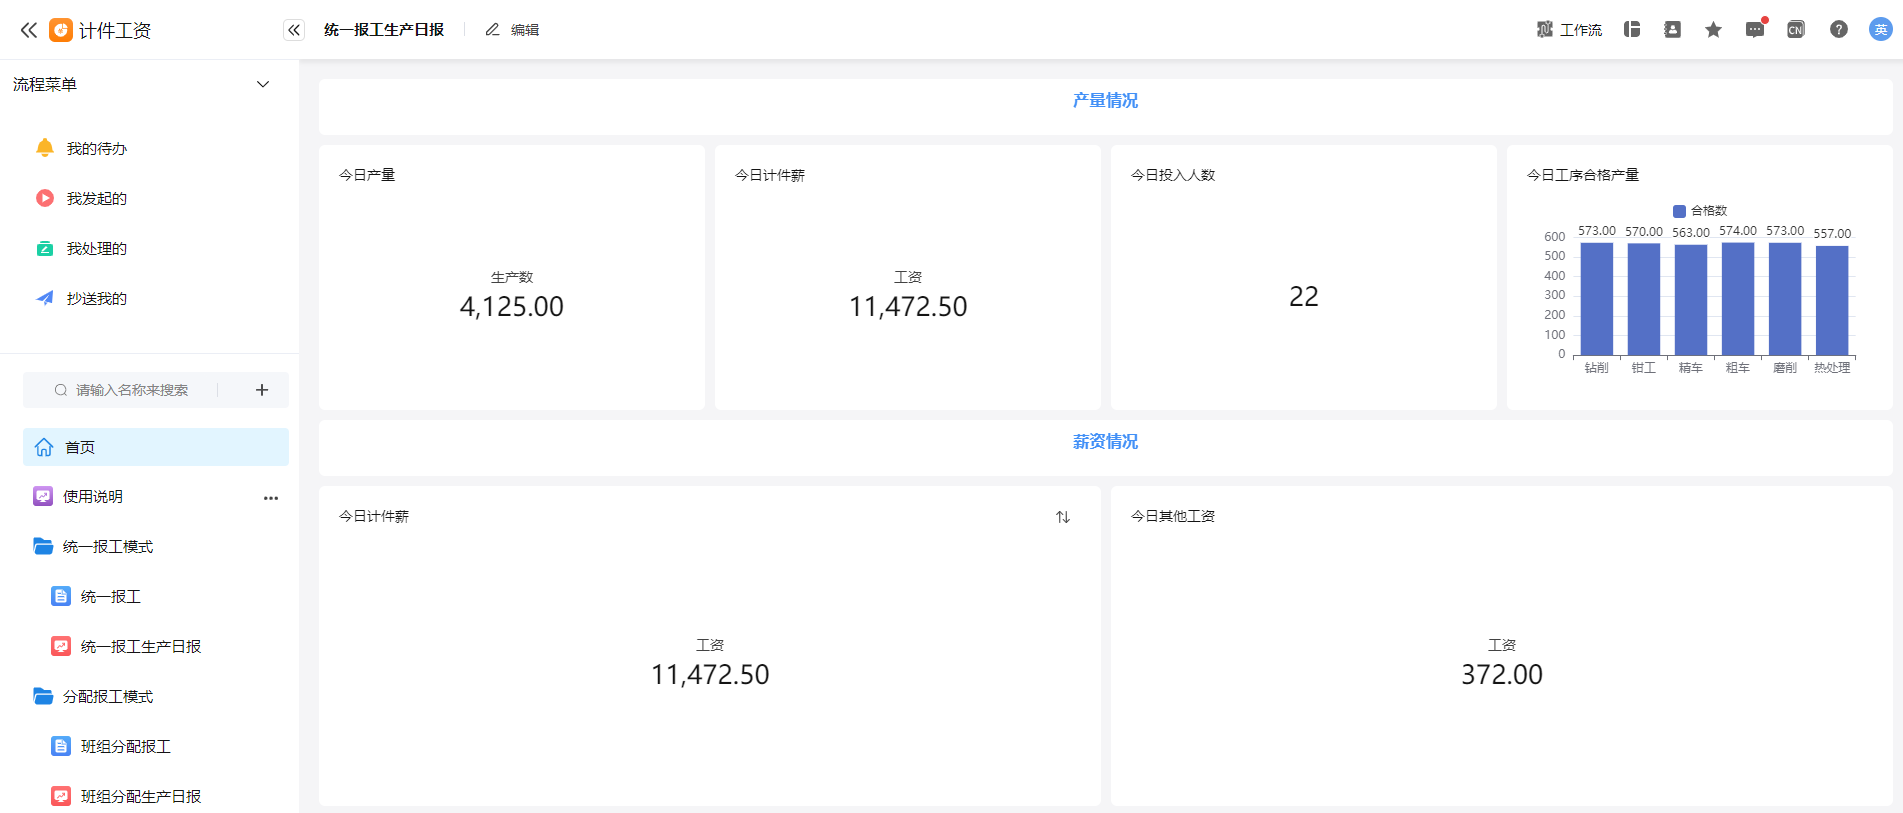This screenshot has height=813, width=1903.
Task: Click the 4,125.00 production value
Action: click(x=512, y=307)
